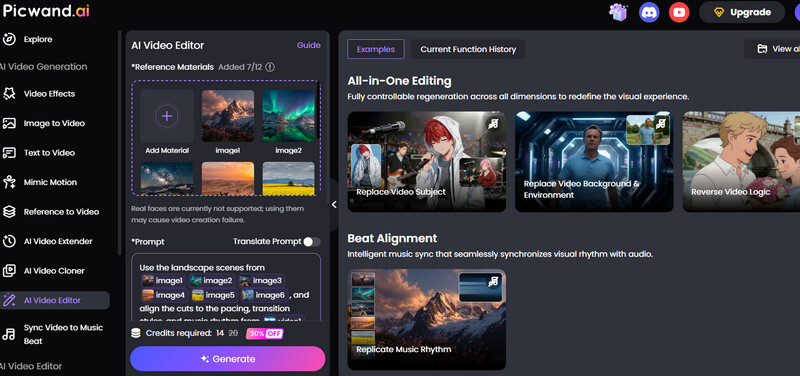This screenshot has height=376, width=800.
Task: Click the Upgrade button
Action: [x=742, y=12]
